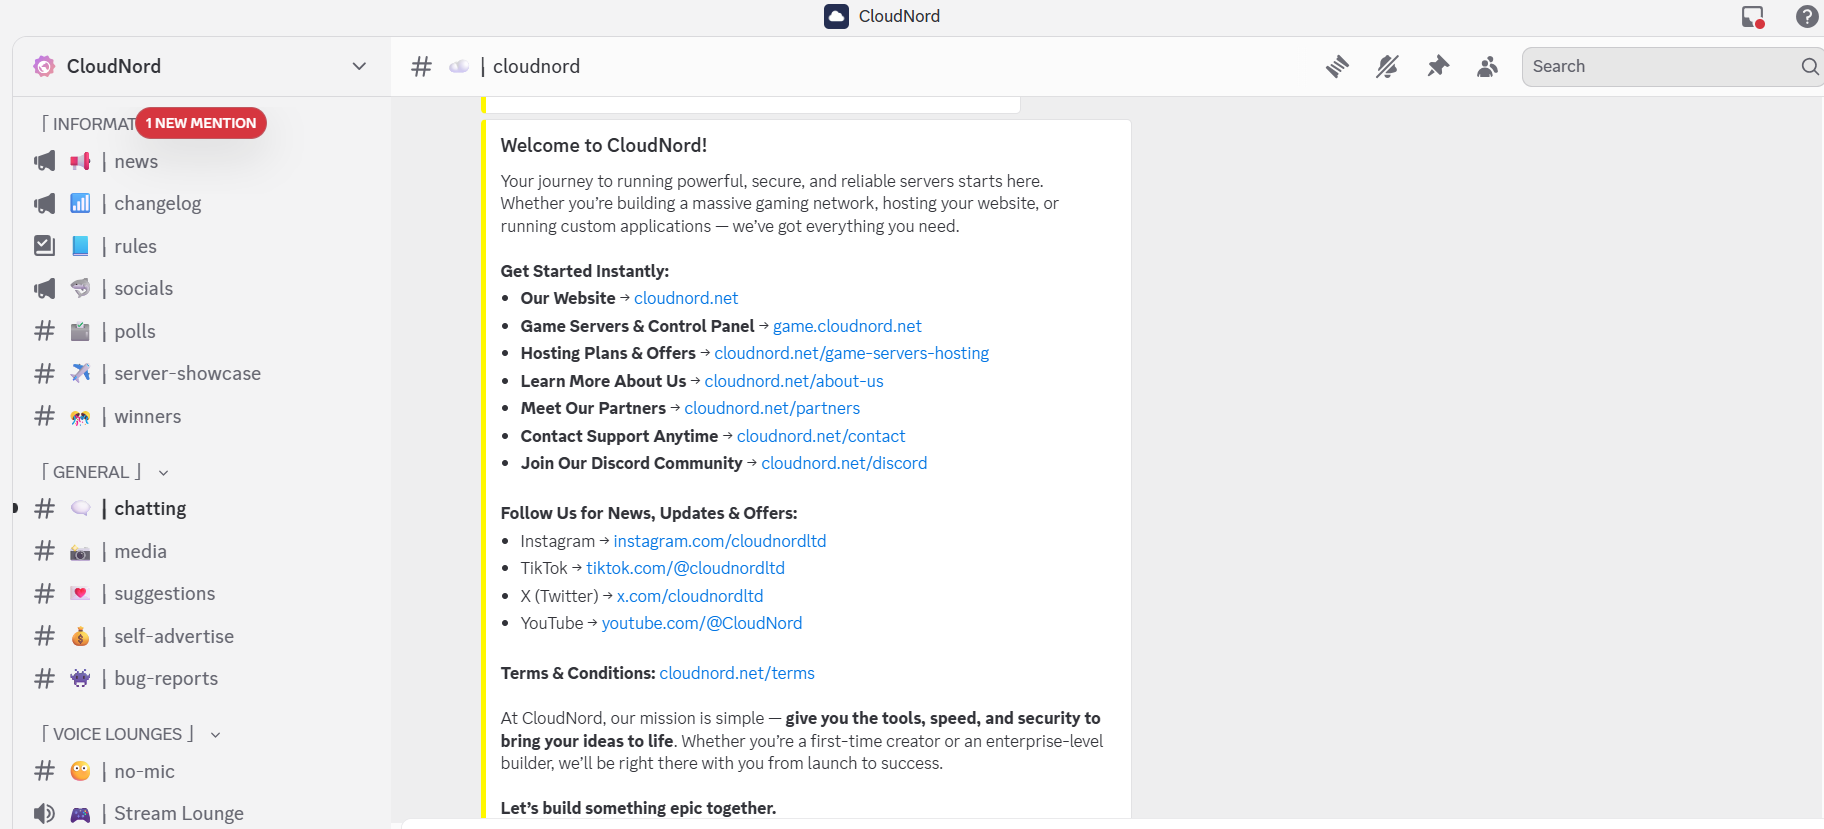Image resolution: width=1824 pixels, height=829 pixels.
Task: Click the cloudnord channel name in header
Action: click(536, 67)
